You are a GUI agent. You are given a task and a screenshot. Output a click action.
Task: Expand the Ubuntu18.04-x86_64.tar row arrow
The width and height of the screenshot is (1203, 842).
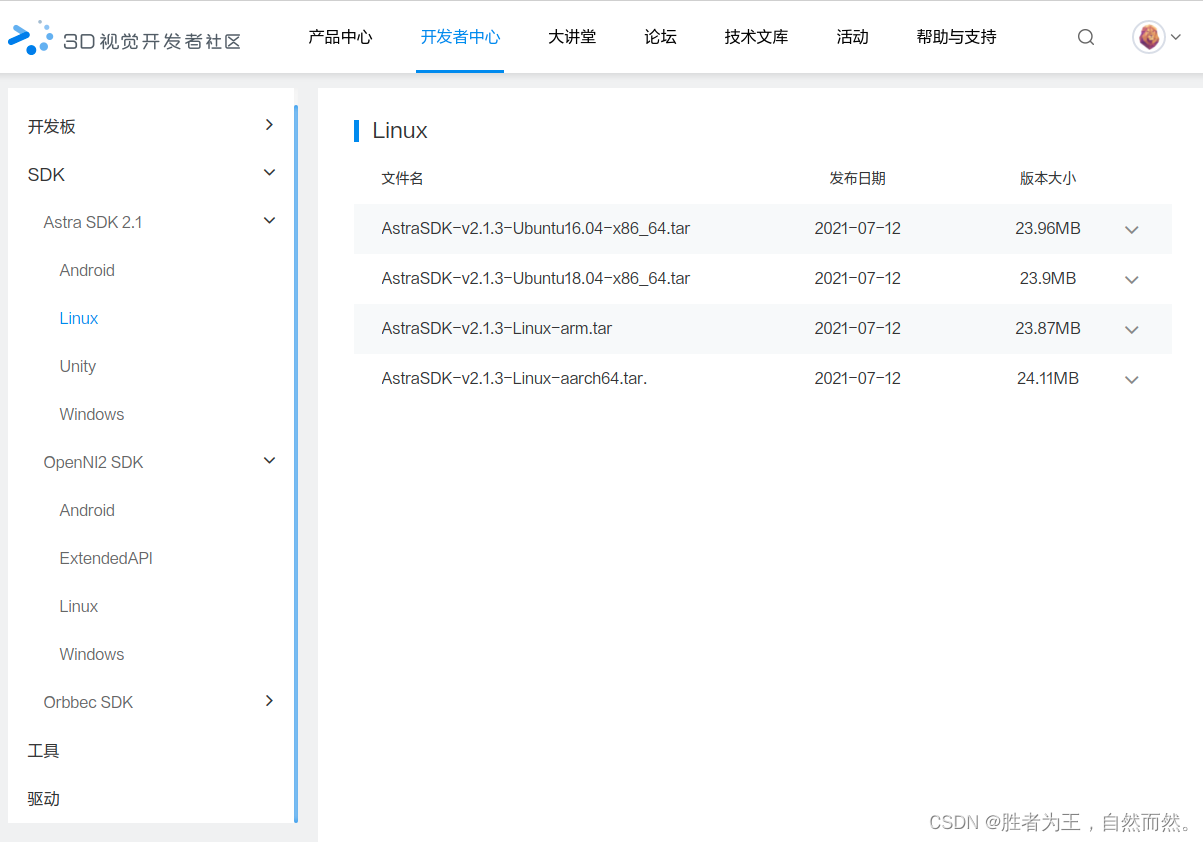(1132, 280)
